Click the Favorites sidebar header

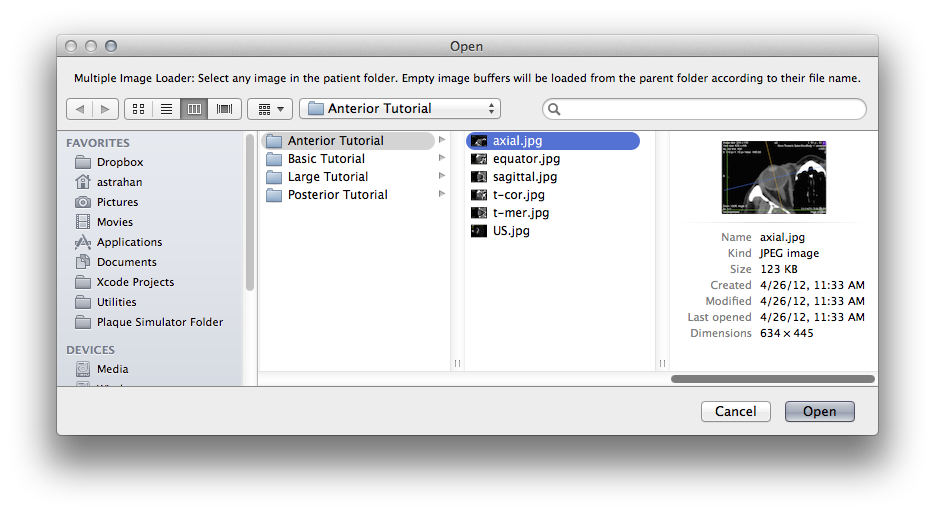[98, 143]
